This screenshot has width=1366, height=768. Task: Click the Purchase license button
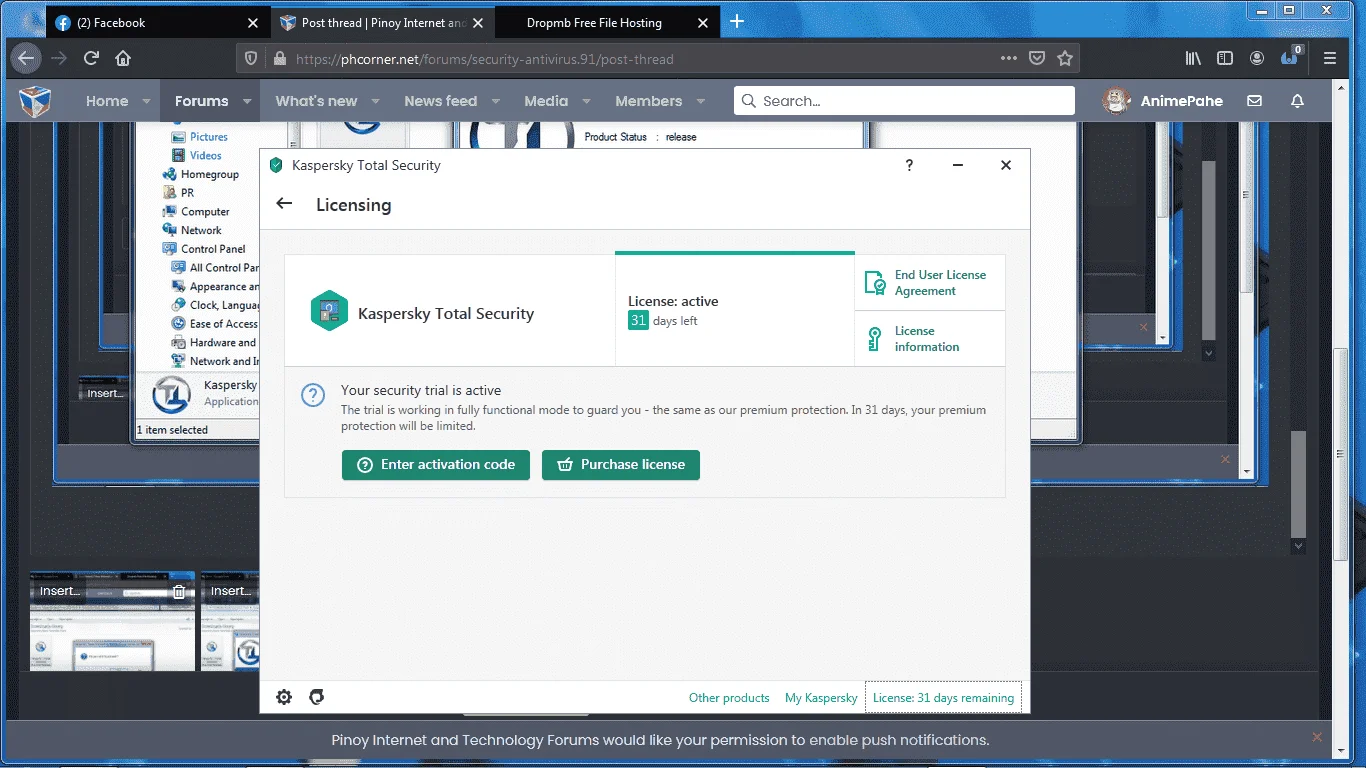pos(621,465)
